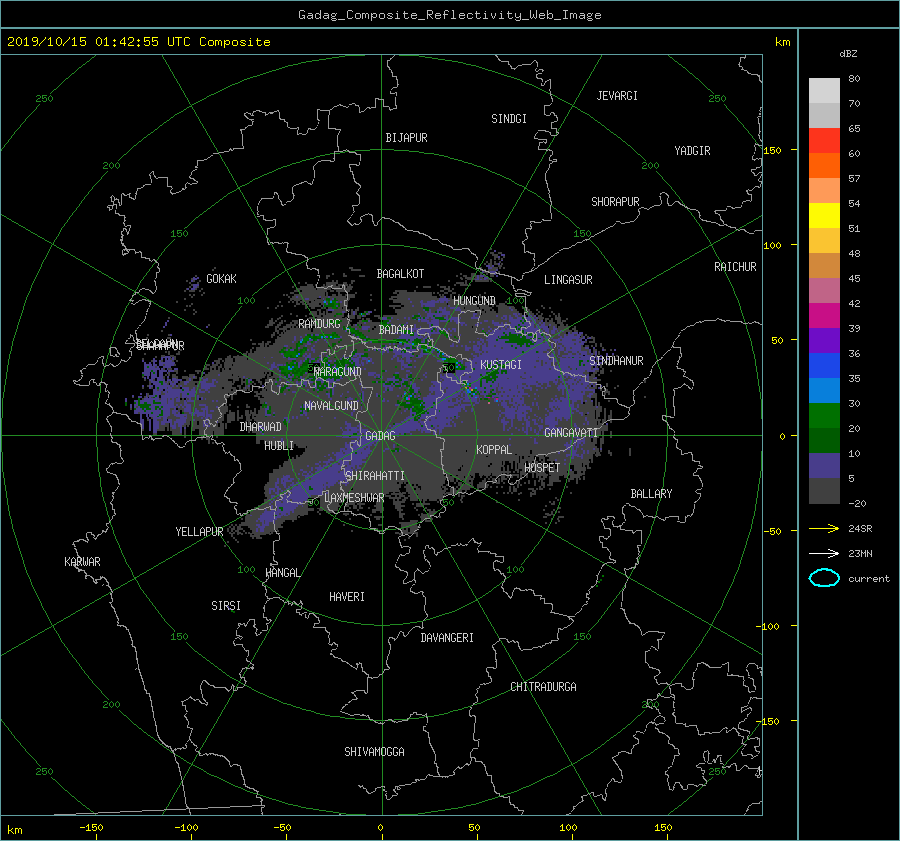This screenshot has width=900, height=841.
Task: Click the -150 tick on bottom axis
Action: (91, 827)
